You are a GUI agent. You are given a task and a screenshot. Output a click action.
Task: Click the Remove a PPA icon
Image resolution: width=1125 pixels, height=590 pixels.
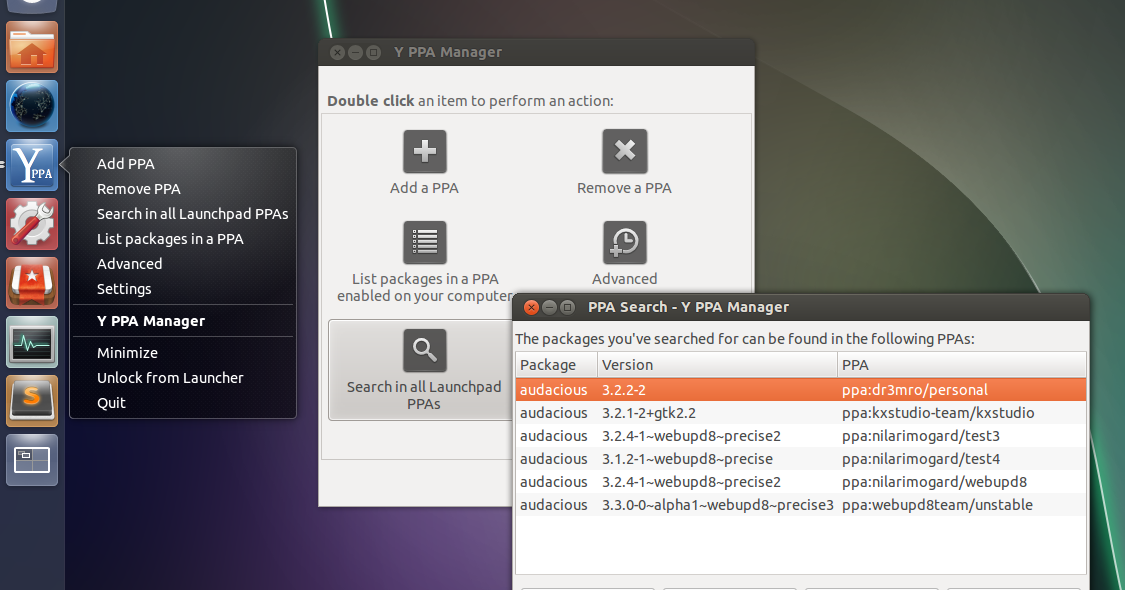click(624, 151)
